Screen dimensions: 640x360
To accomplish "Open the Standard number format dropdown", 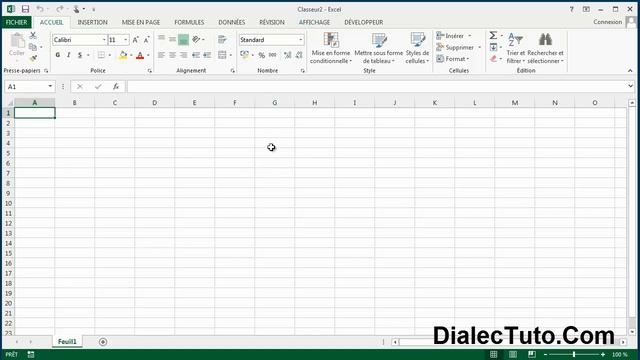I will 300,40.
